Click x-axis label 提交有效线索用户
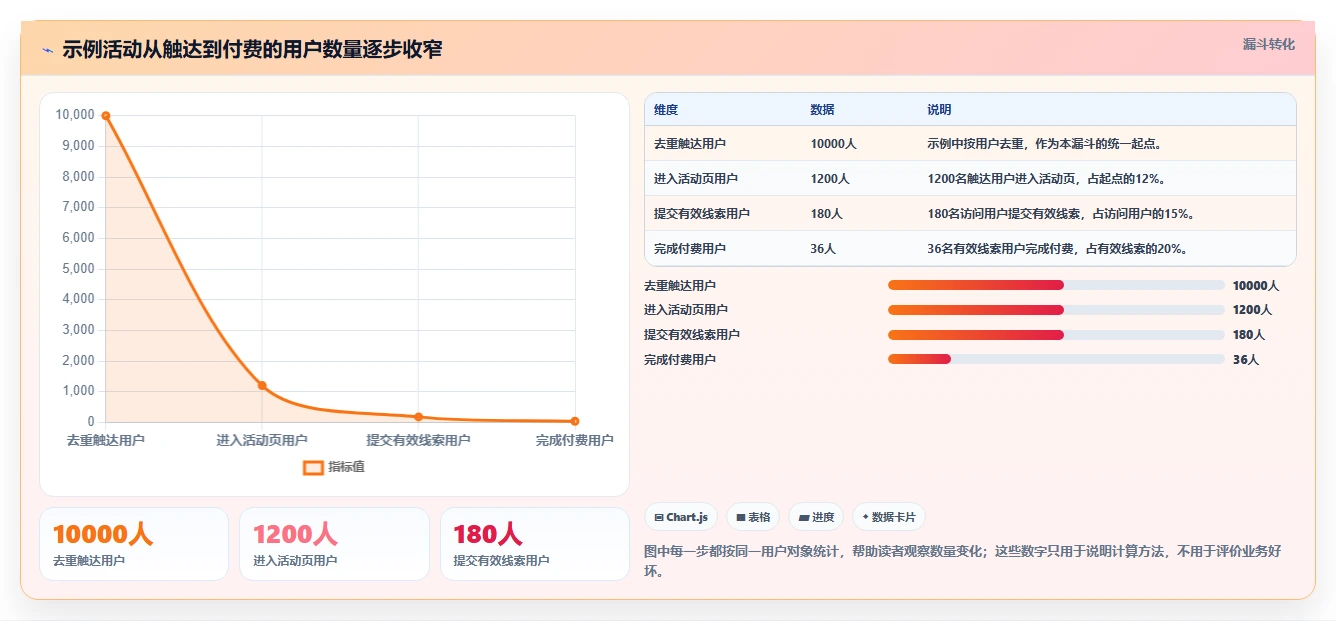The height and width of the screenshot is (621, 1336). (x=418, y=440)
